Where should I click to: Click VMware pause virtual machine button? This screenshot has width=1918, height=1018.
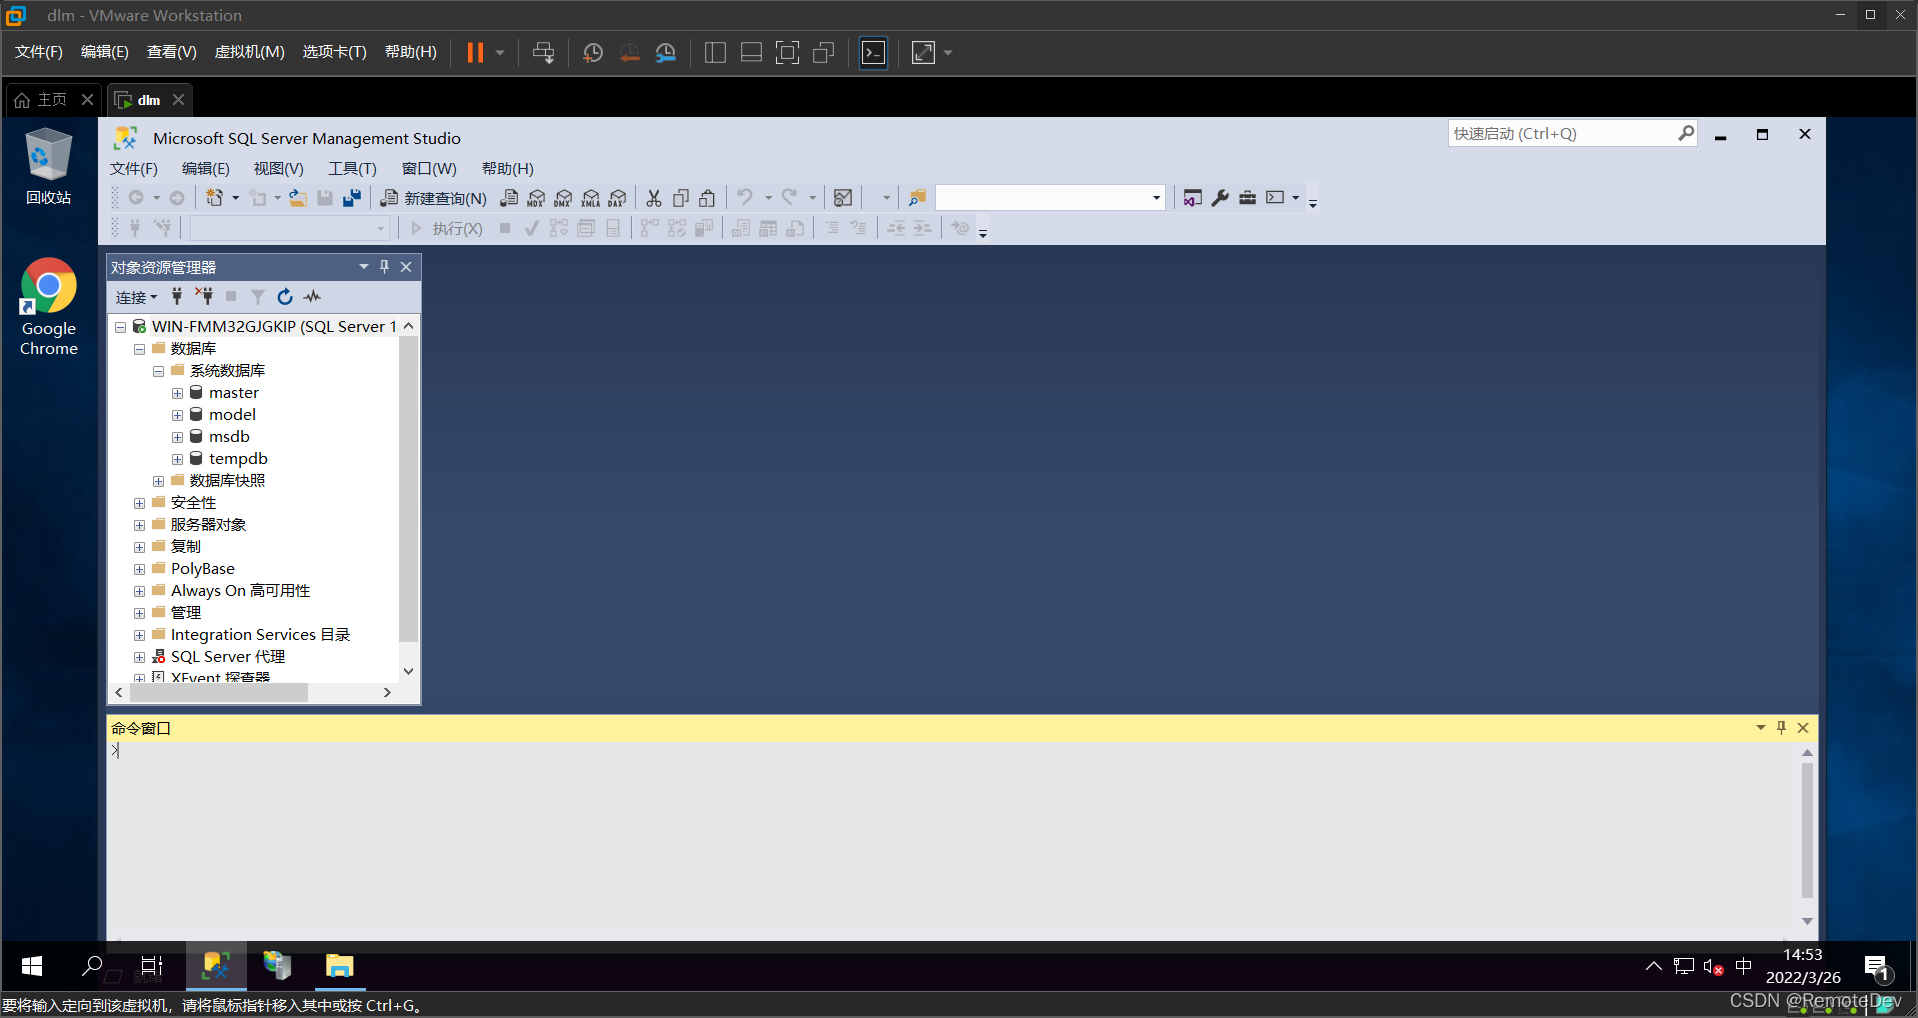coord(475,52)
